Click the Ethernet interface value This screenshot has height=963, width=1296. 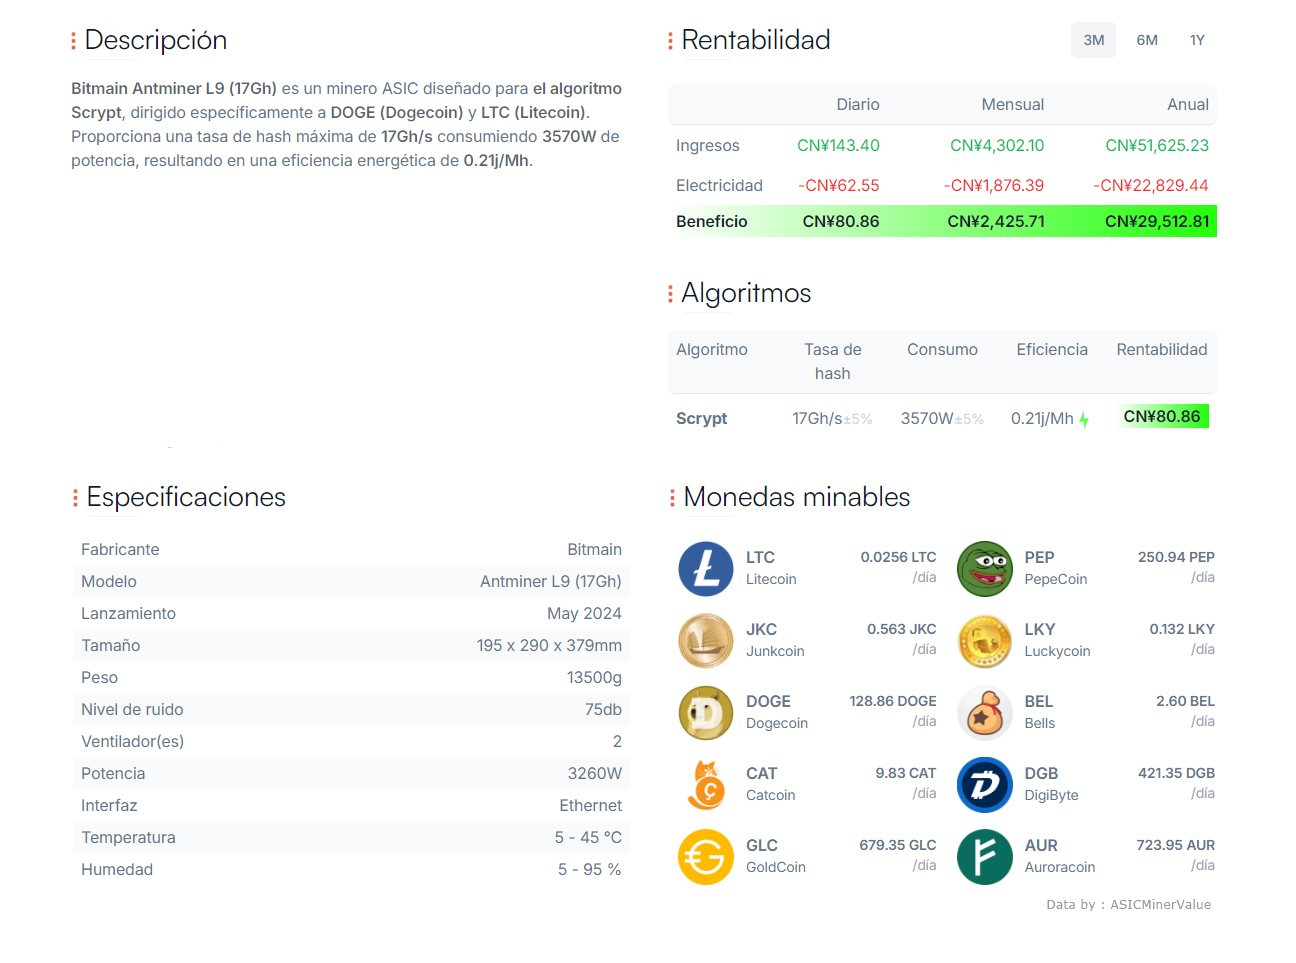pos(590,805)
